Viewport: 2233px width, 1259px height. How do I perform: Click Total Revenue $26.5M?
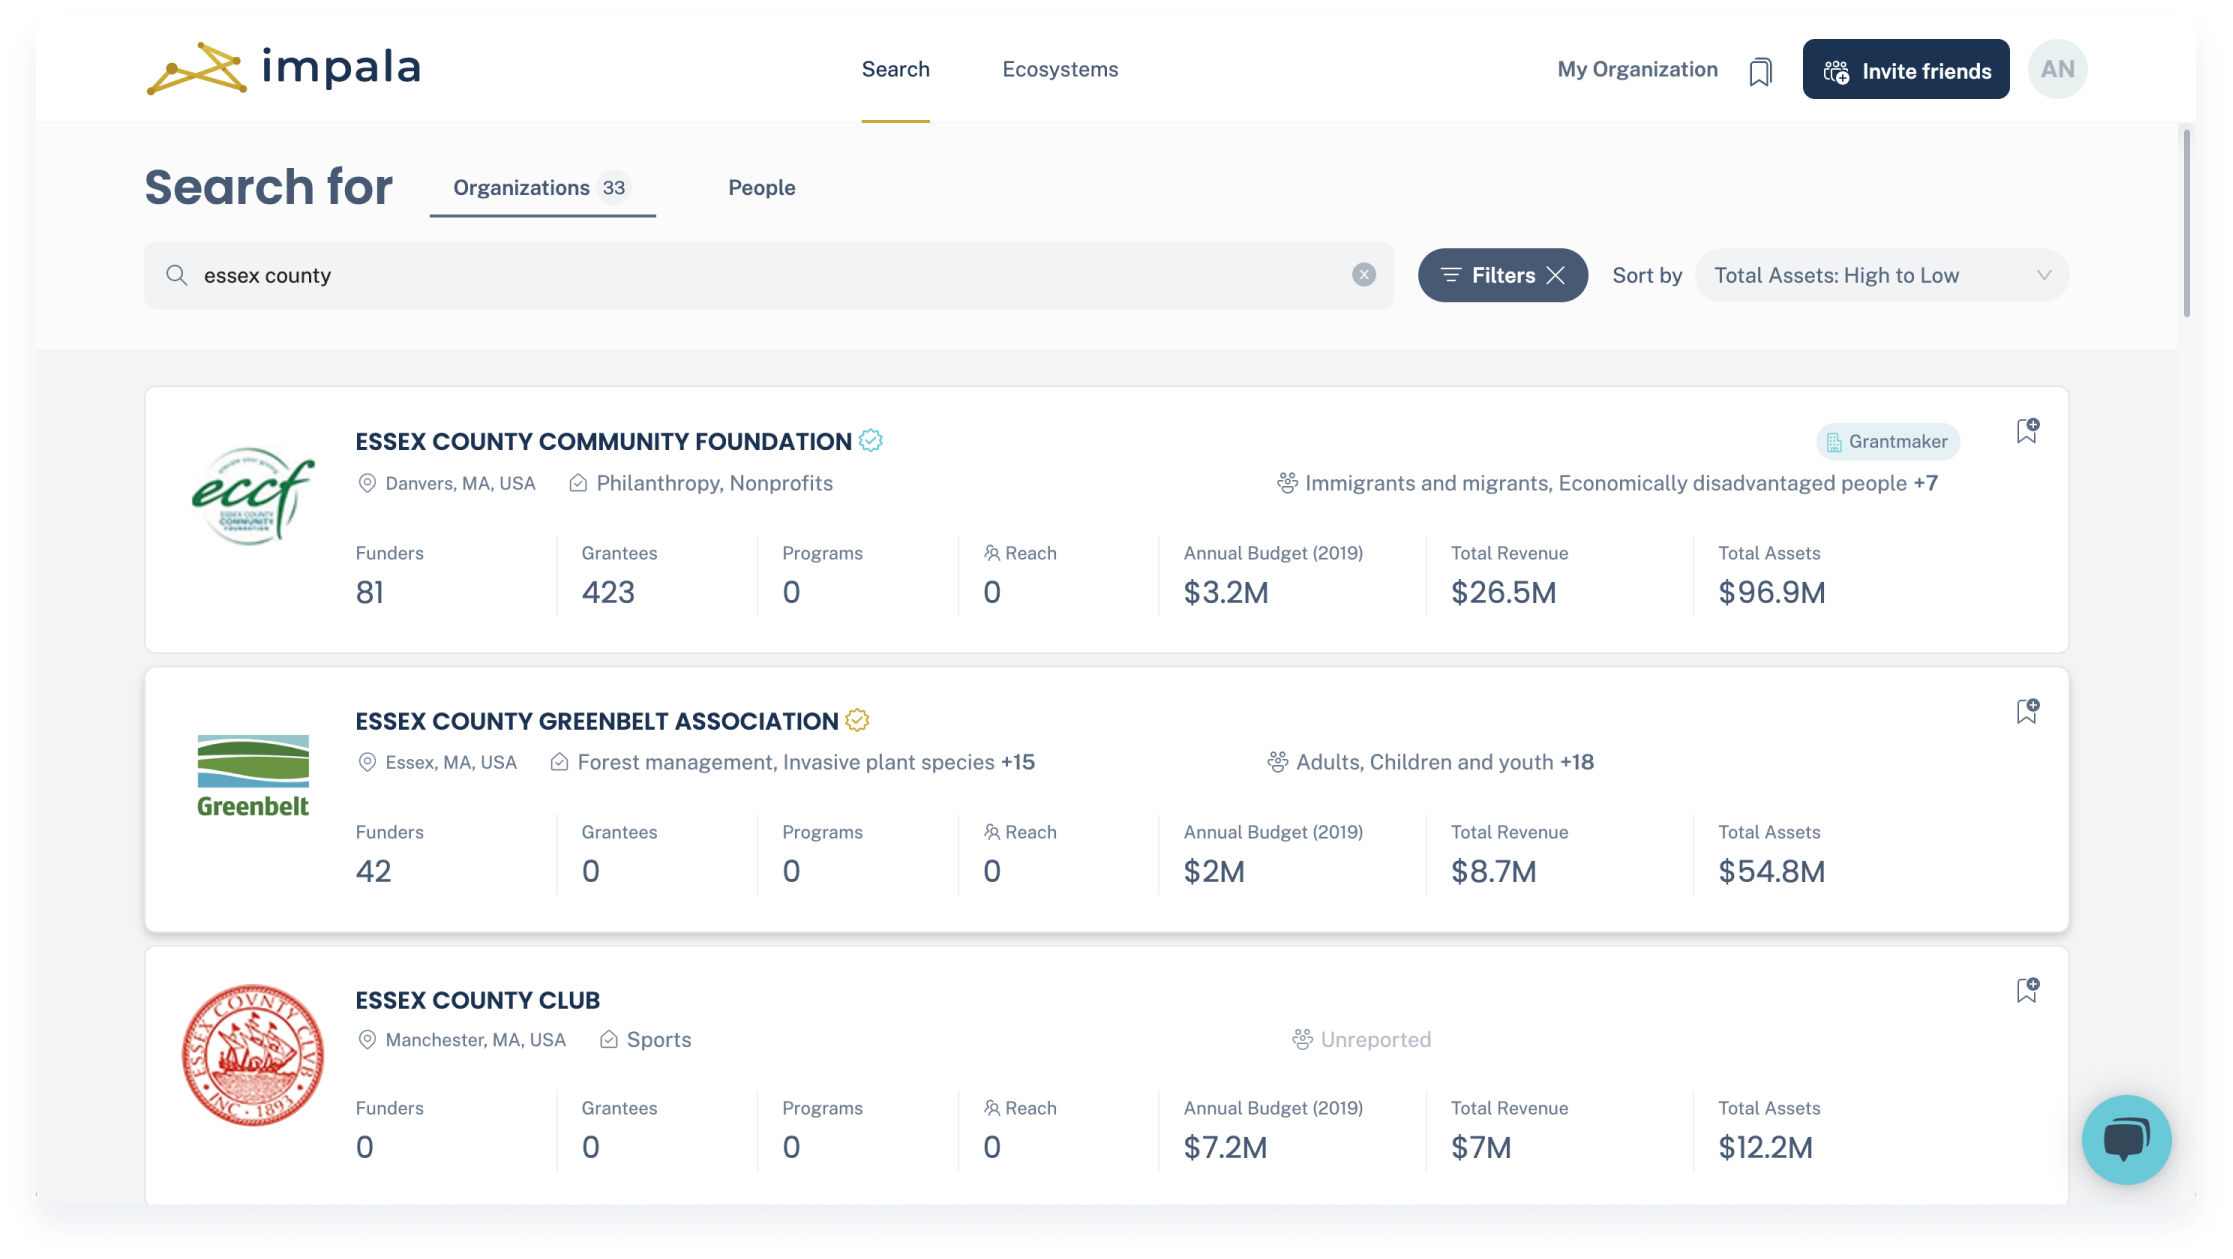click(x=1503, y=592)
